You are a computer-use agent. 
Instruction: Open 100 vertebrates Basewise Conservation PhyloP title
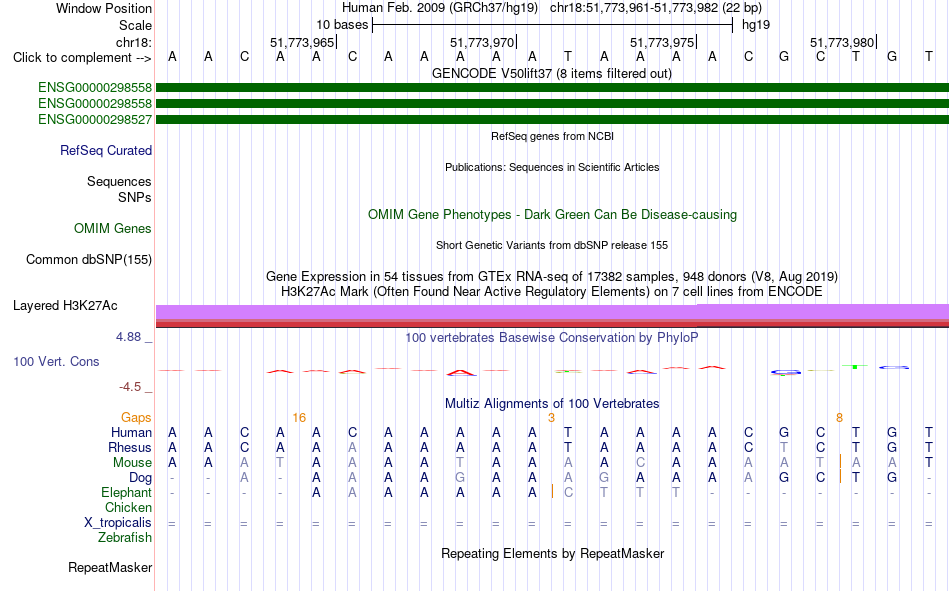[552, 338]
